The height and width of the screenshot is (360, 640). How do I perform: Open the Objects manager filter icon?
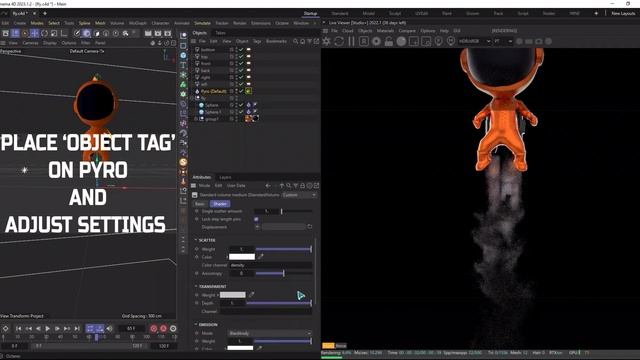[x=309, y=41]
